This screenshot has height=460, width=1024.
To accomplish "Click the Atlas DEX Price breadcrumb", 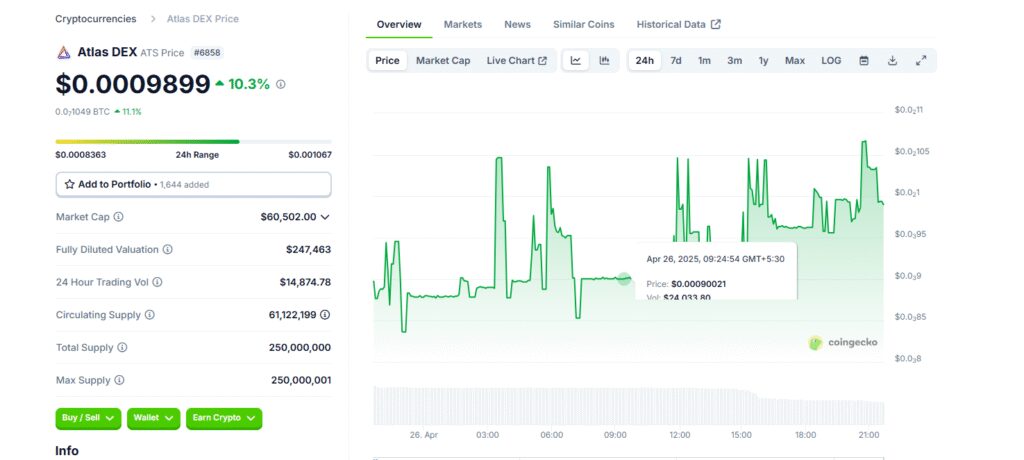I will (202, 19).
